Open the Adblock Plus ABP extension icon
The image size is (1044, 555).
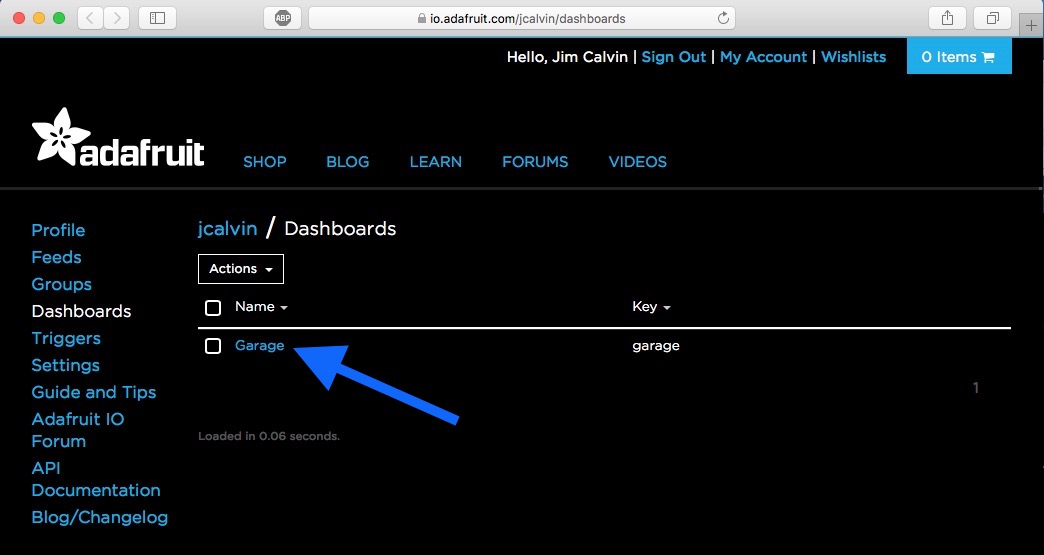[283, 18]
